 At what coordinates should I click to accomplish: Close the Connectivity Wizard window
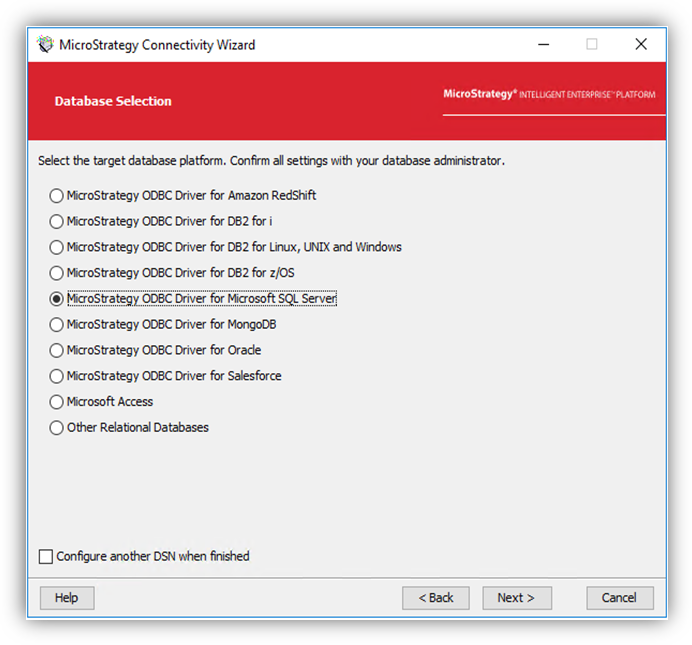tap(641, 44)
